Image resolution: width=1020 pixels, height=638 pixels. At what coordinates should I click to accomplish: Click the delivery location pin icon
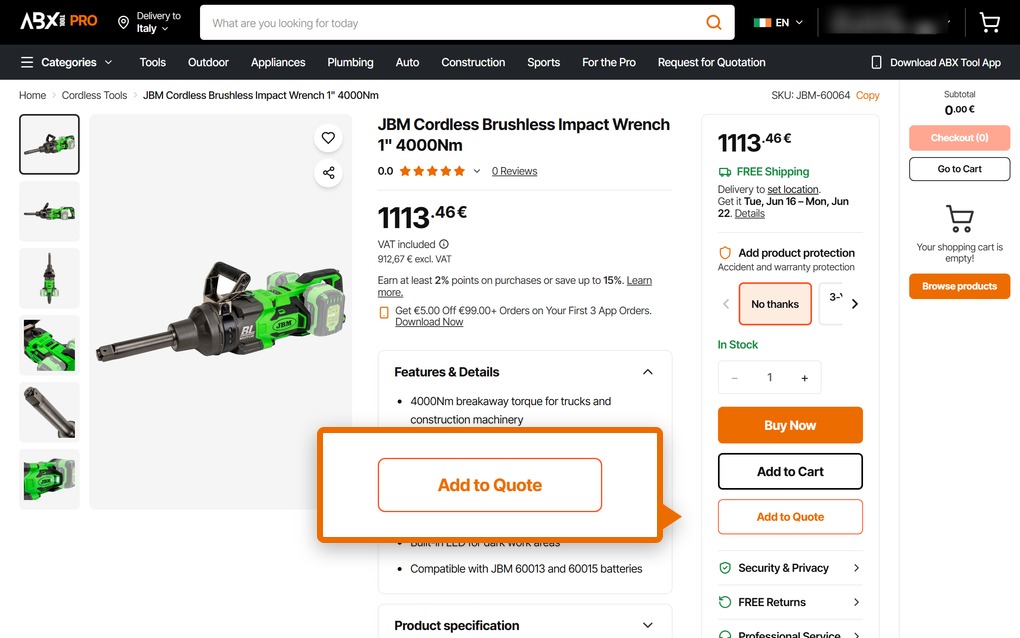pyautogui.click(x=123, y=23)
